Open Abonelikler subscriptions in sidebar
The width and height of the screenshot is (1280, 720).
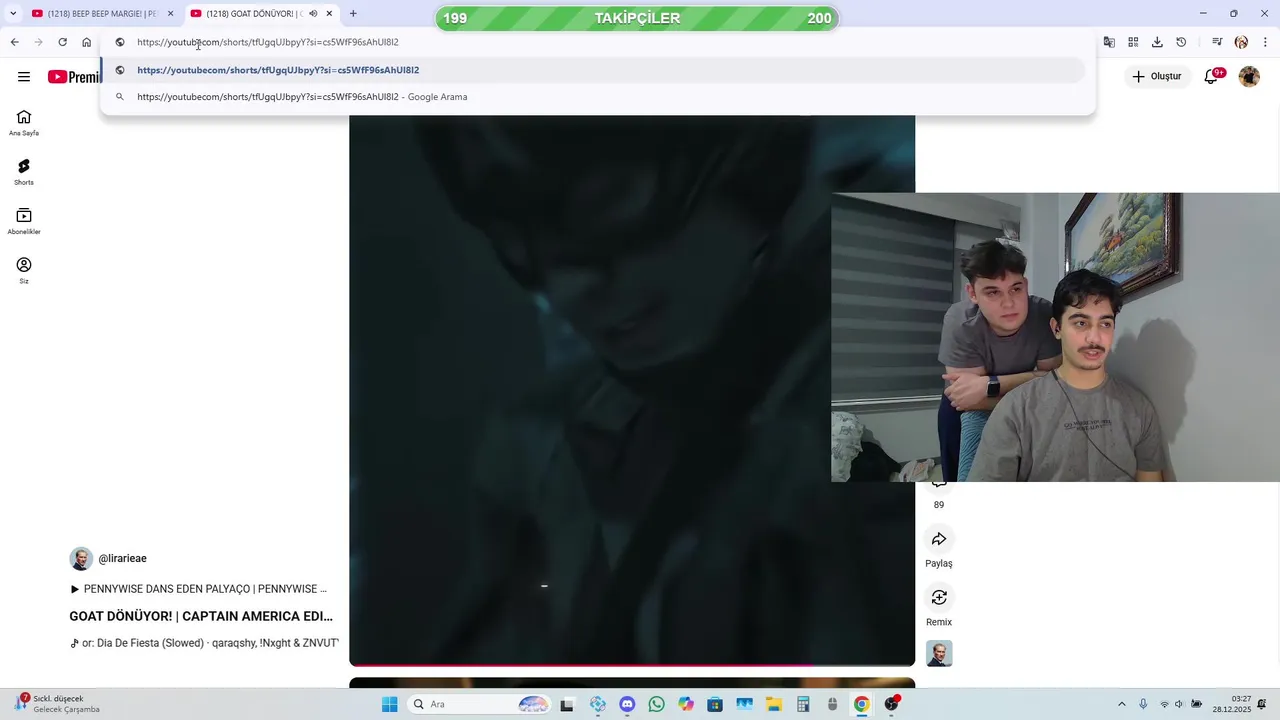(24, 221)
